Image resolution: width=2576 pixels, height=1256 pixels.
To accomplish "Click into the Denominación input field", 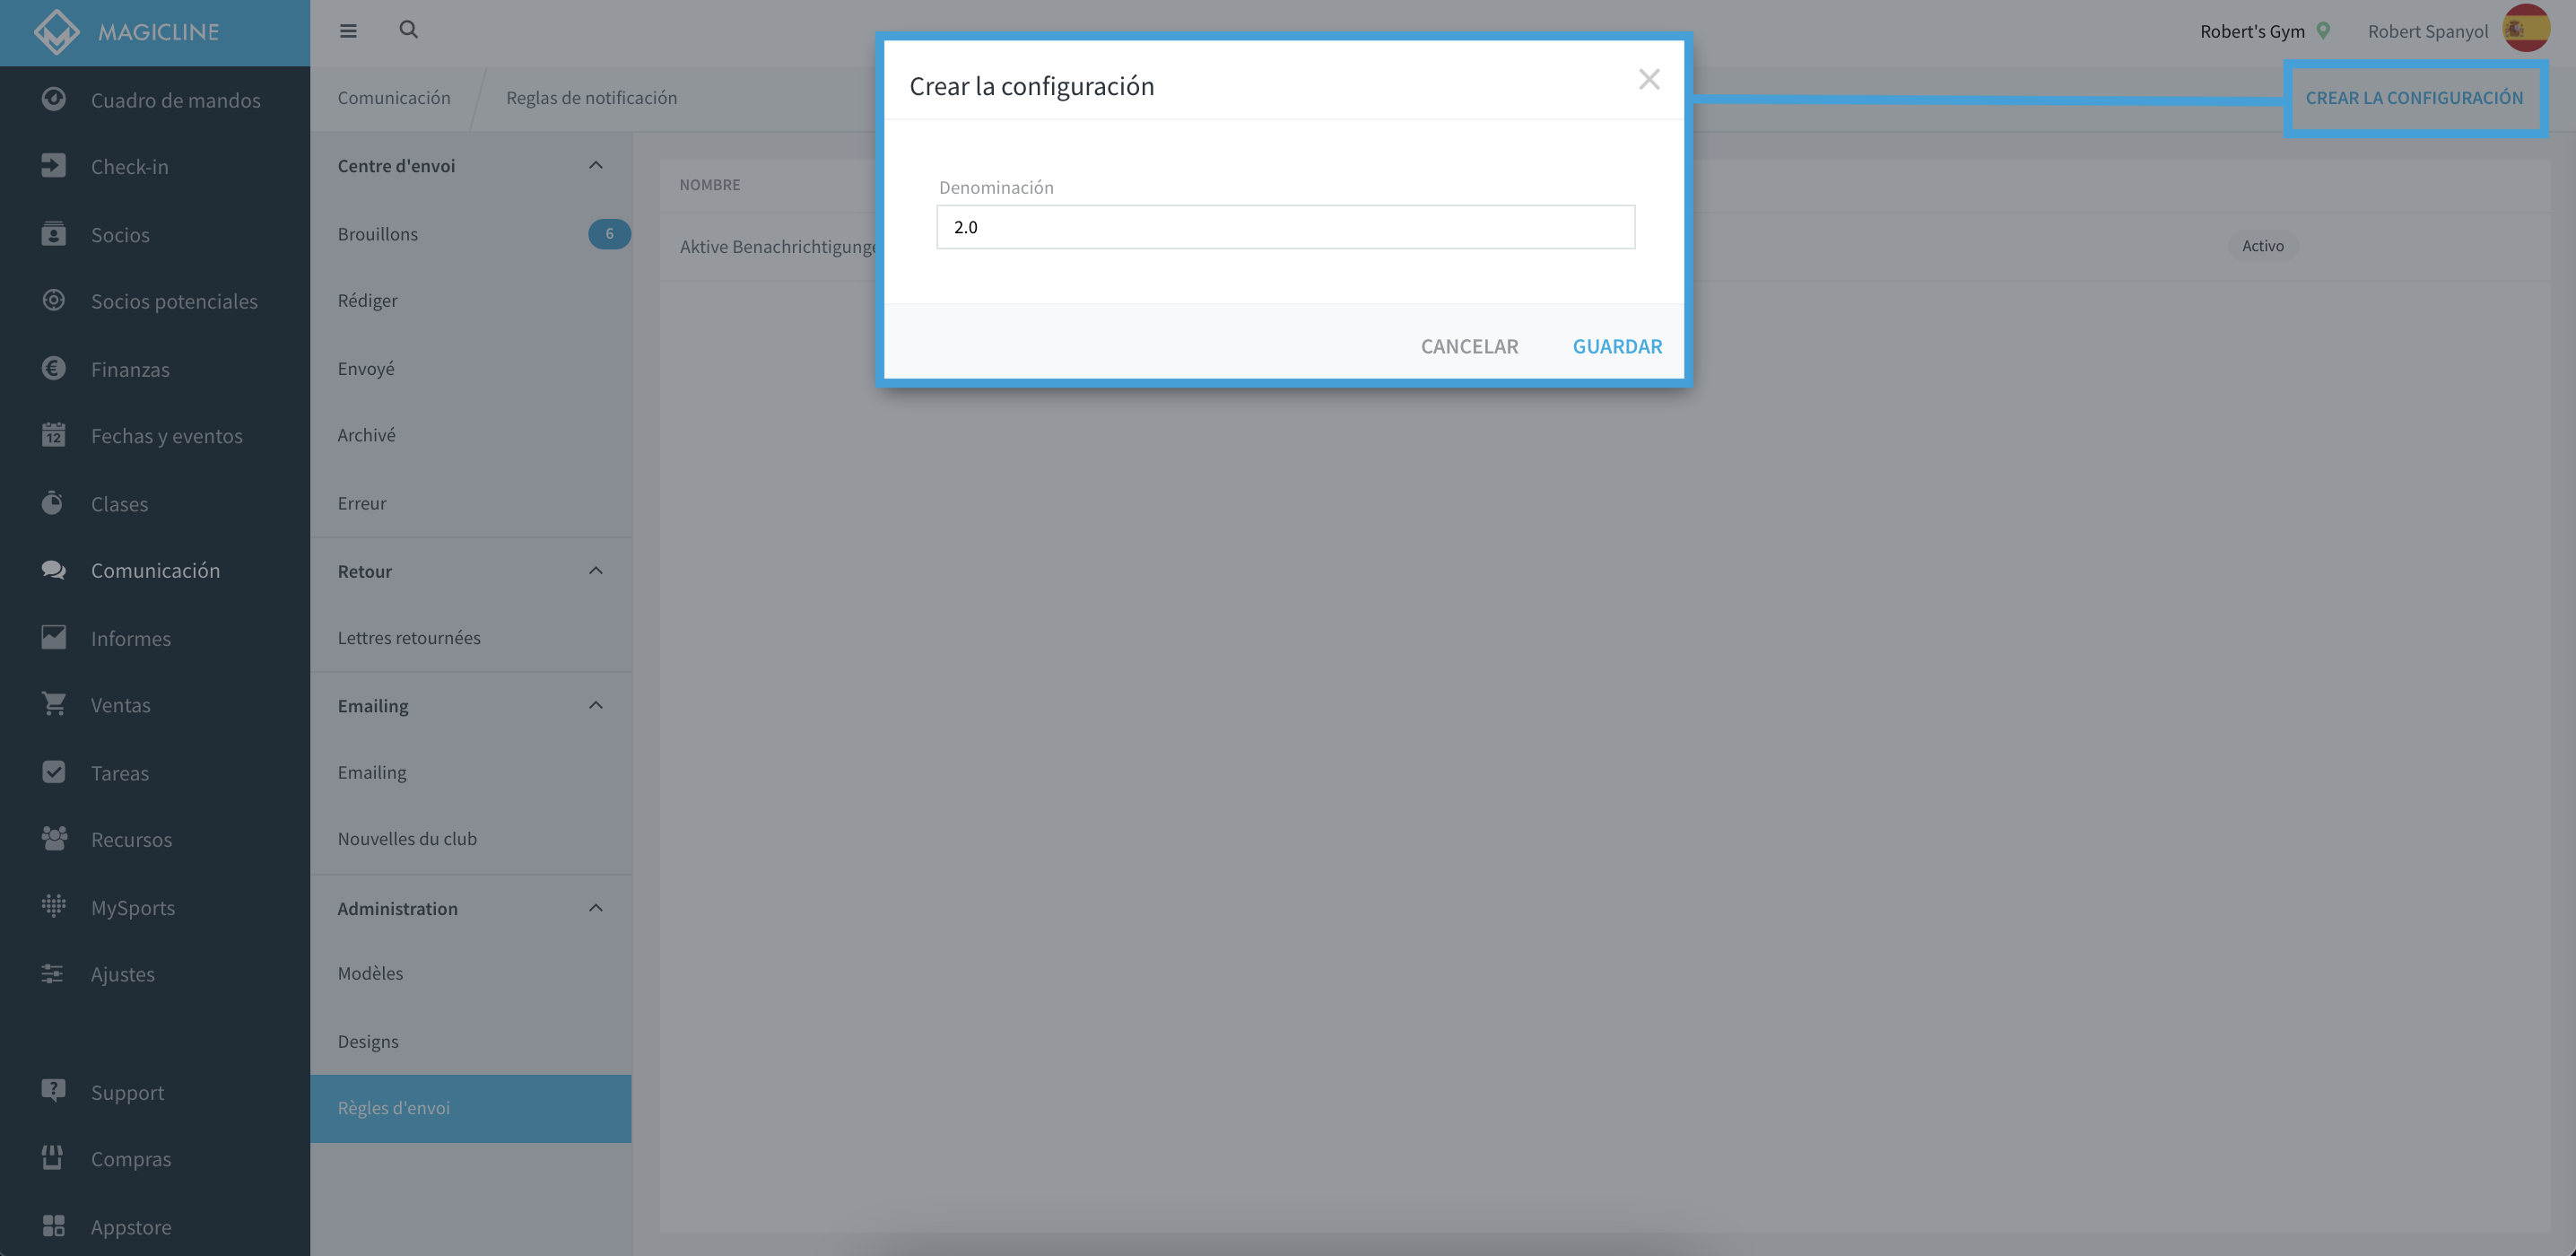I will pyautogui.click(x=1285, y=227).
